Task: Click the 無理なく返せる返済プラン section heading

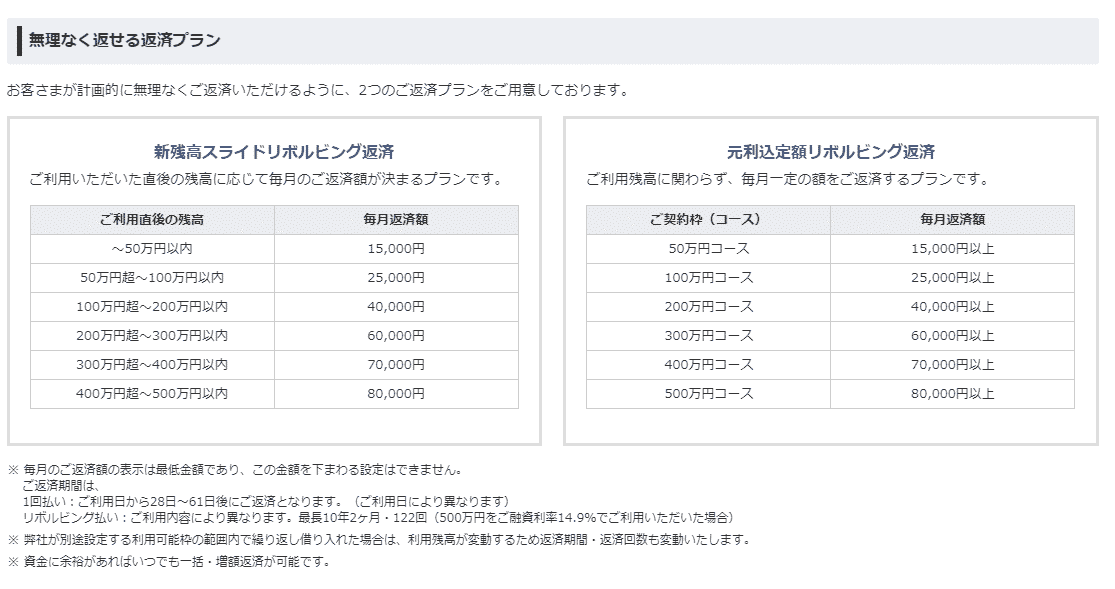Action: [124, 41]
